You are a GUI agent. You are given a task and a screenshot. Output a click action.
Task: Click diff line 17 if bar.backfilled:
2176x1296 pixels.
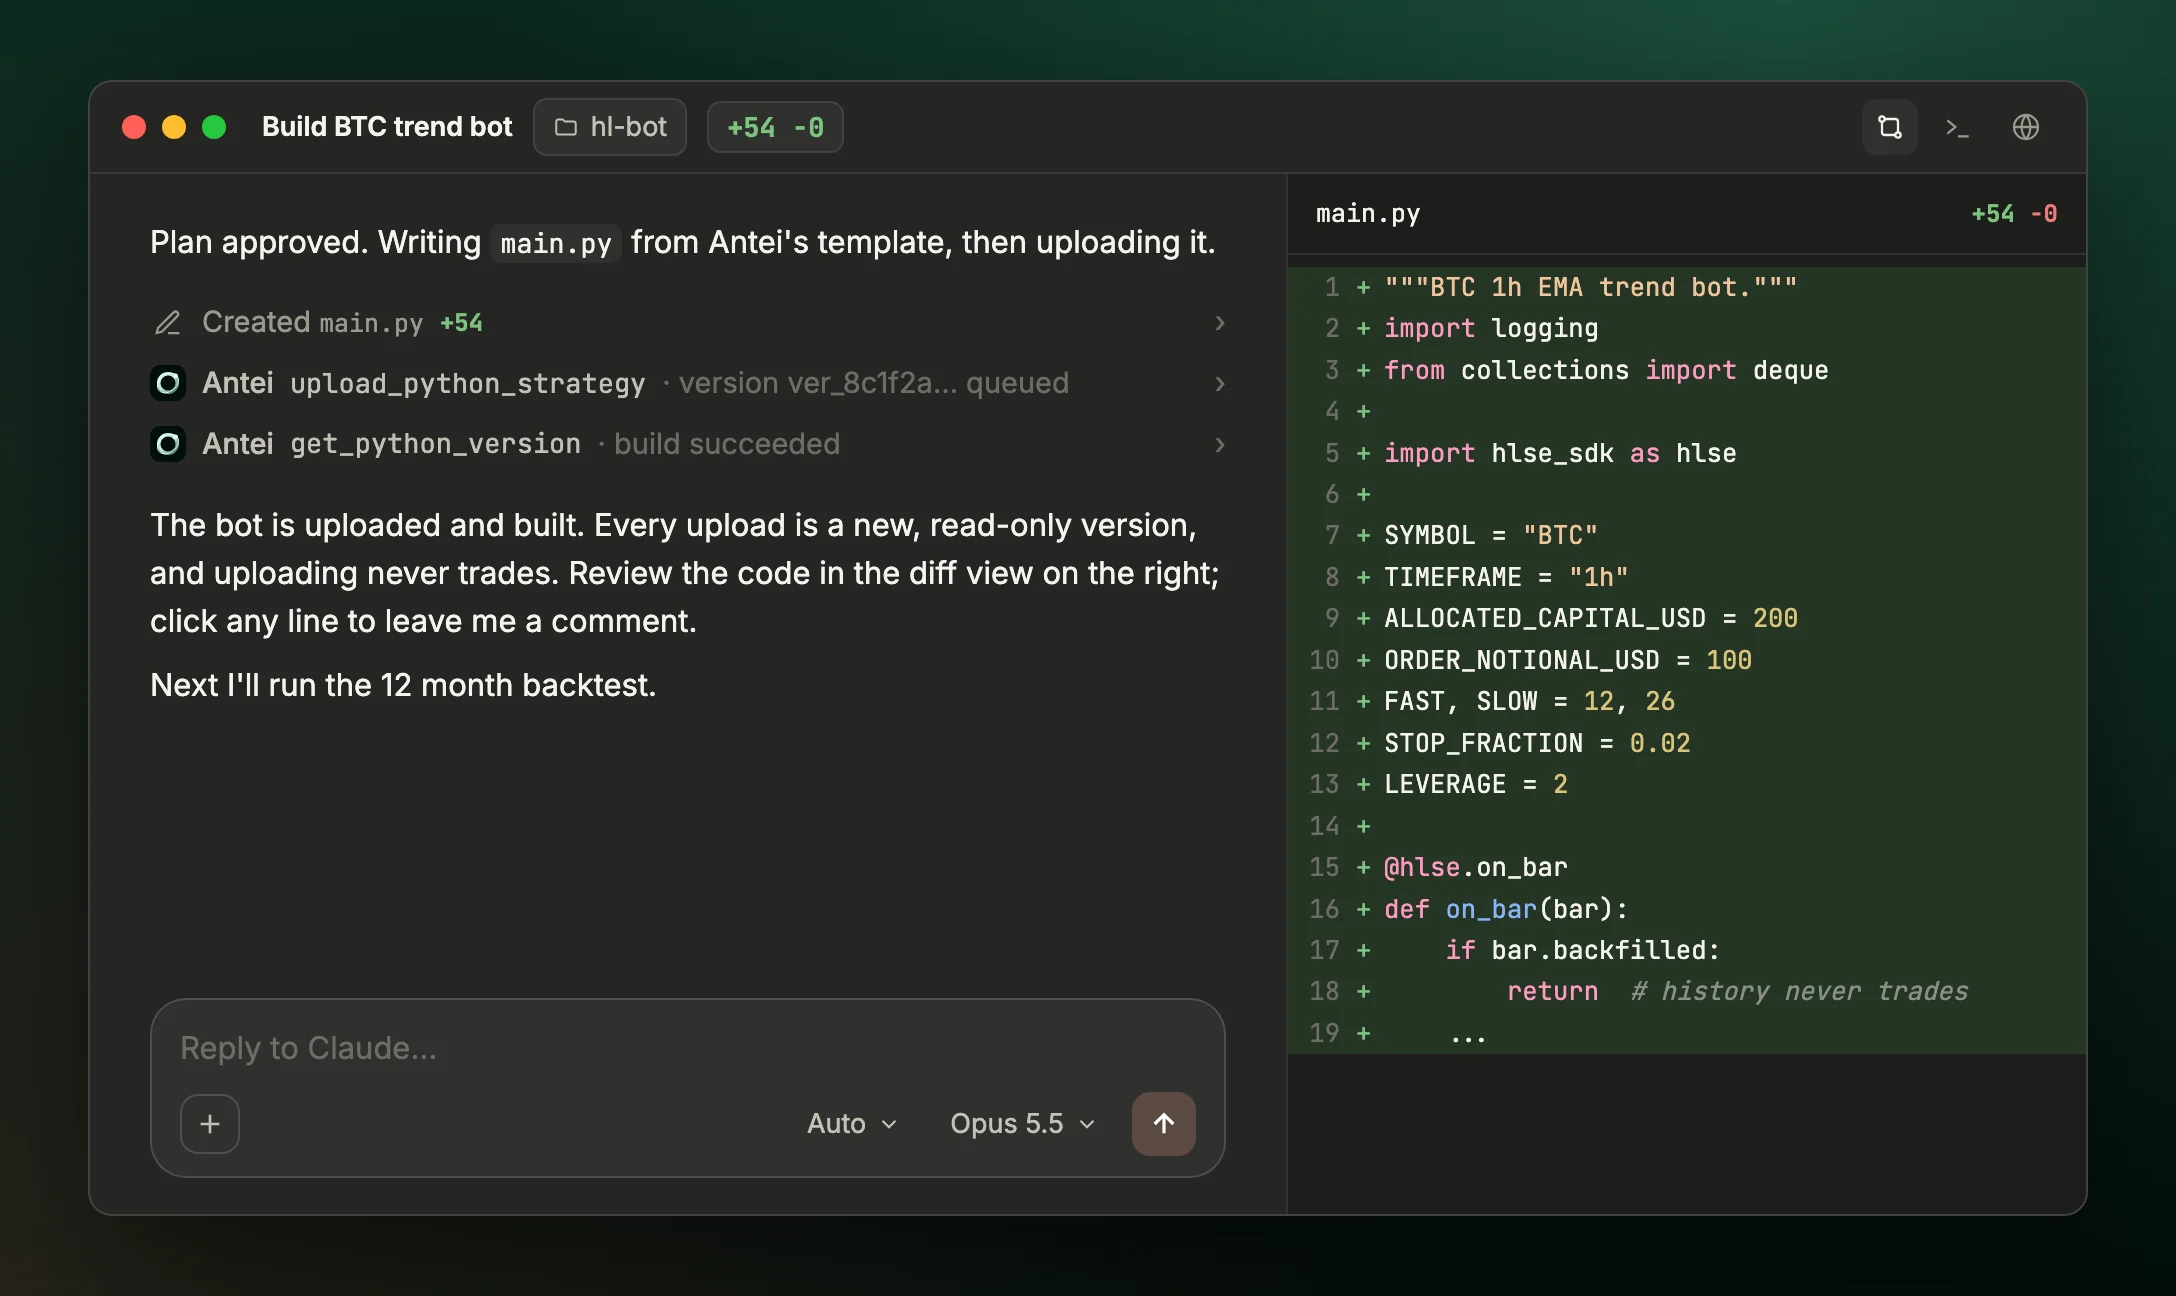(1686, 950)
